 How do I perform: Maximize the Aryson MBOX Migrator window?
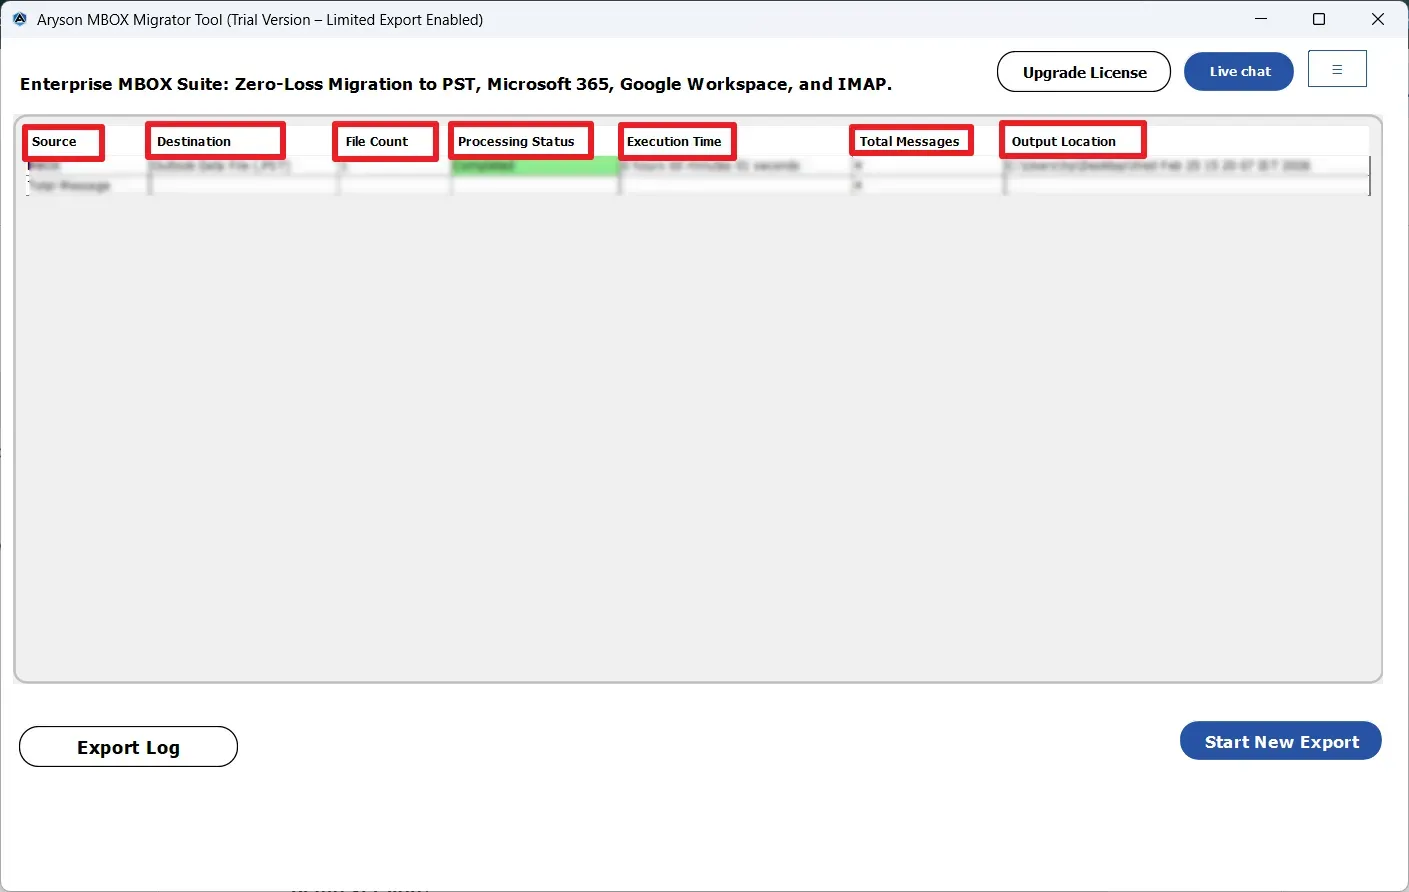tap(1319, 19)
